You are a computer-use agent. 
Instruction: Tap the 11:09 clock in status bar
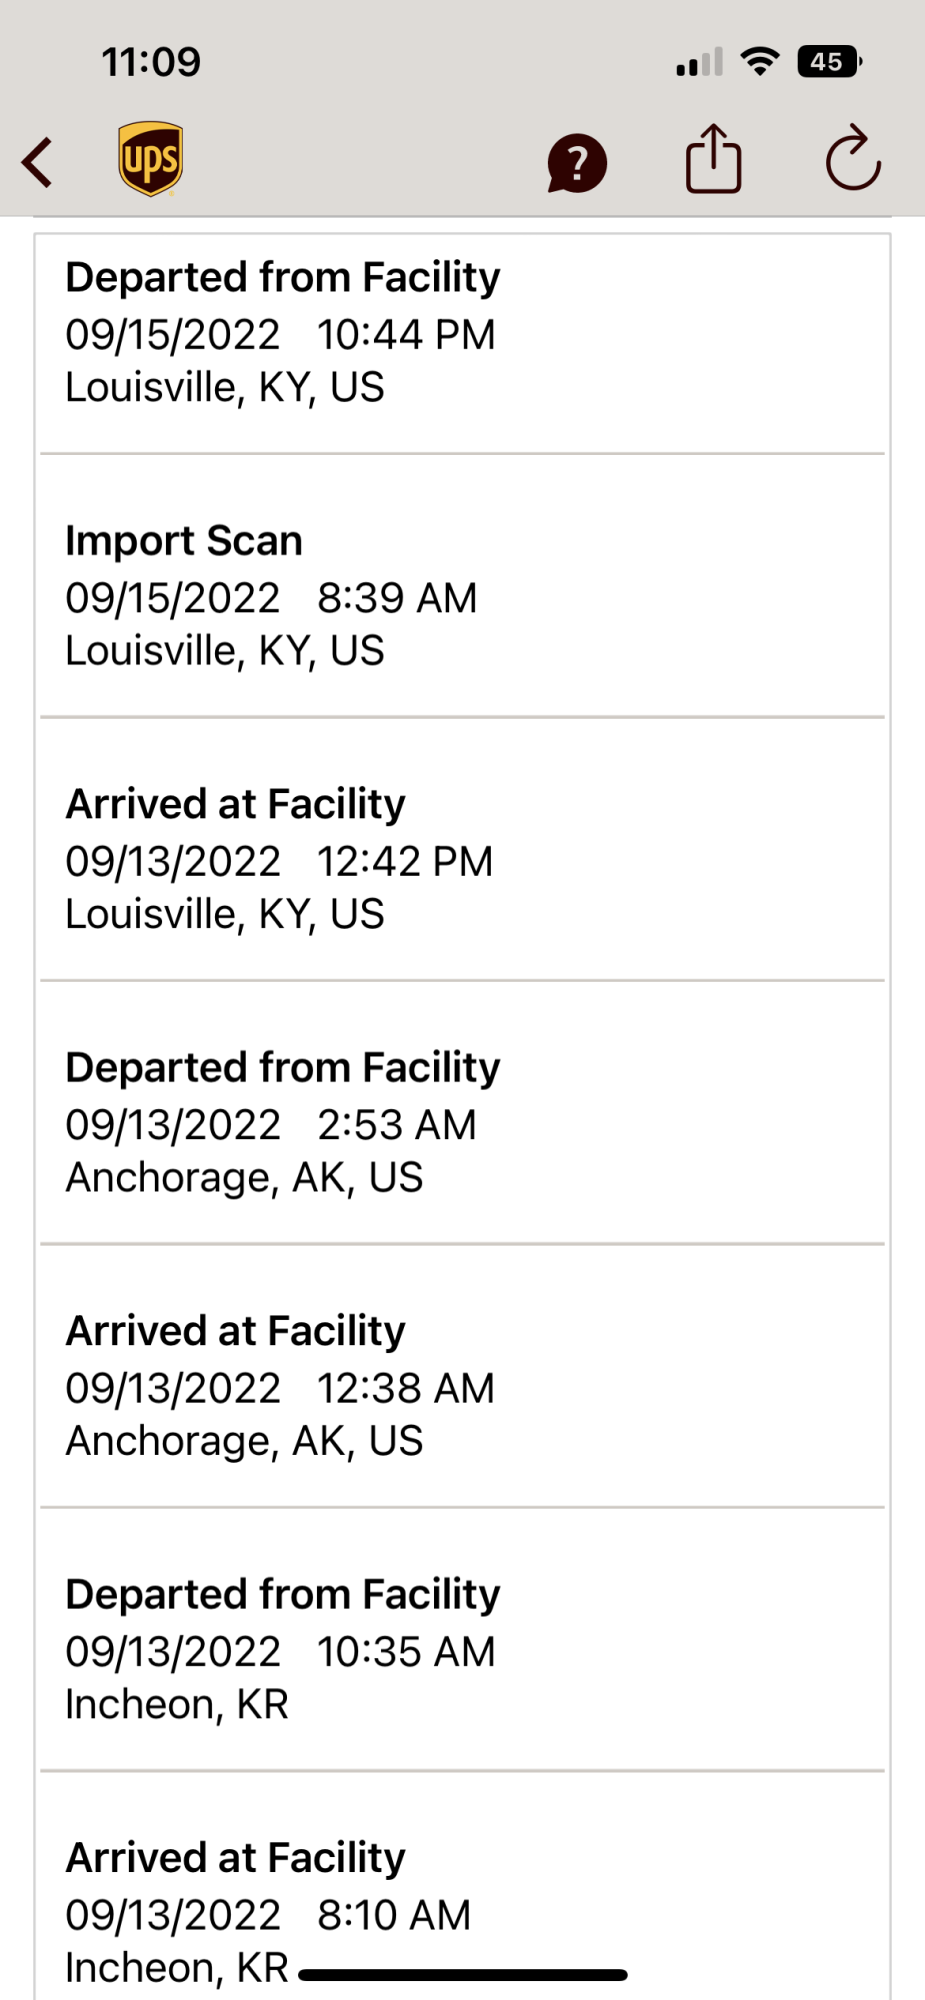(151, 62)
